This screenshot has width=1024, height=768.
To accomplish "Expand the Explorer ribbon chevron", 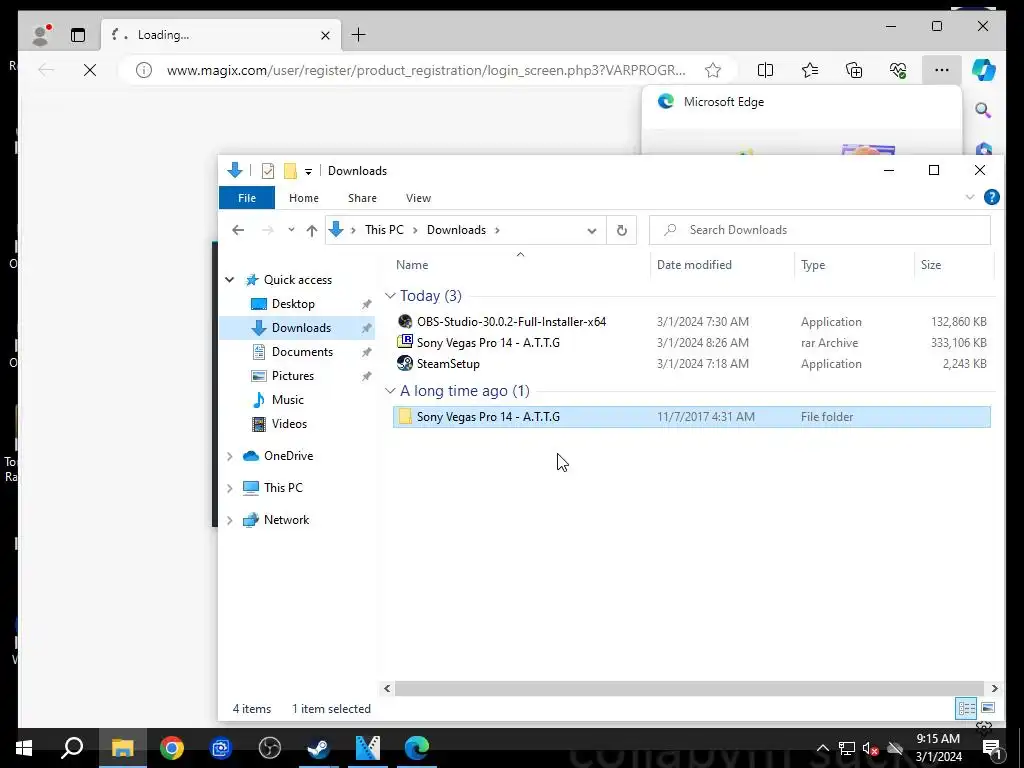I will pos(970,197).
